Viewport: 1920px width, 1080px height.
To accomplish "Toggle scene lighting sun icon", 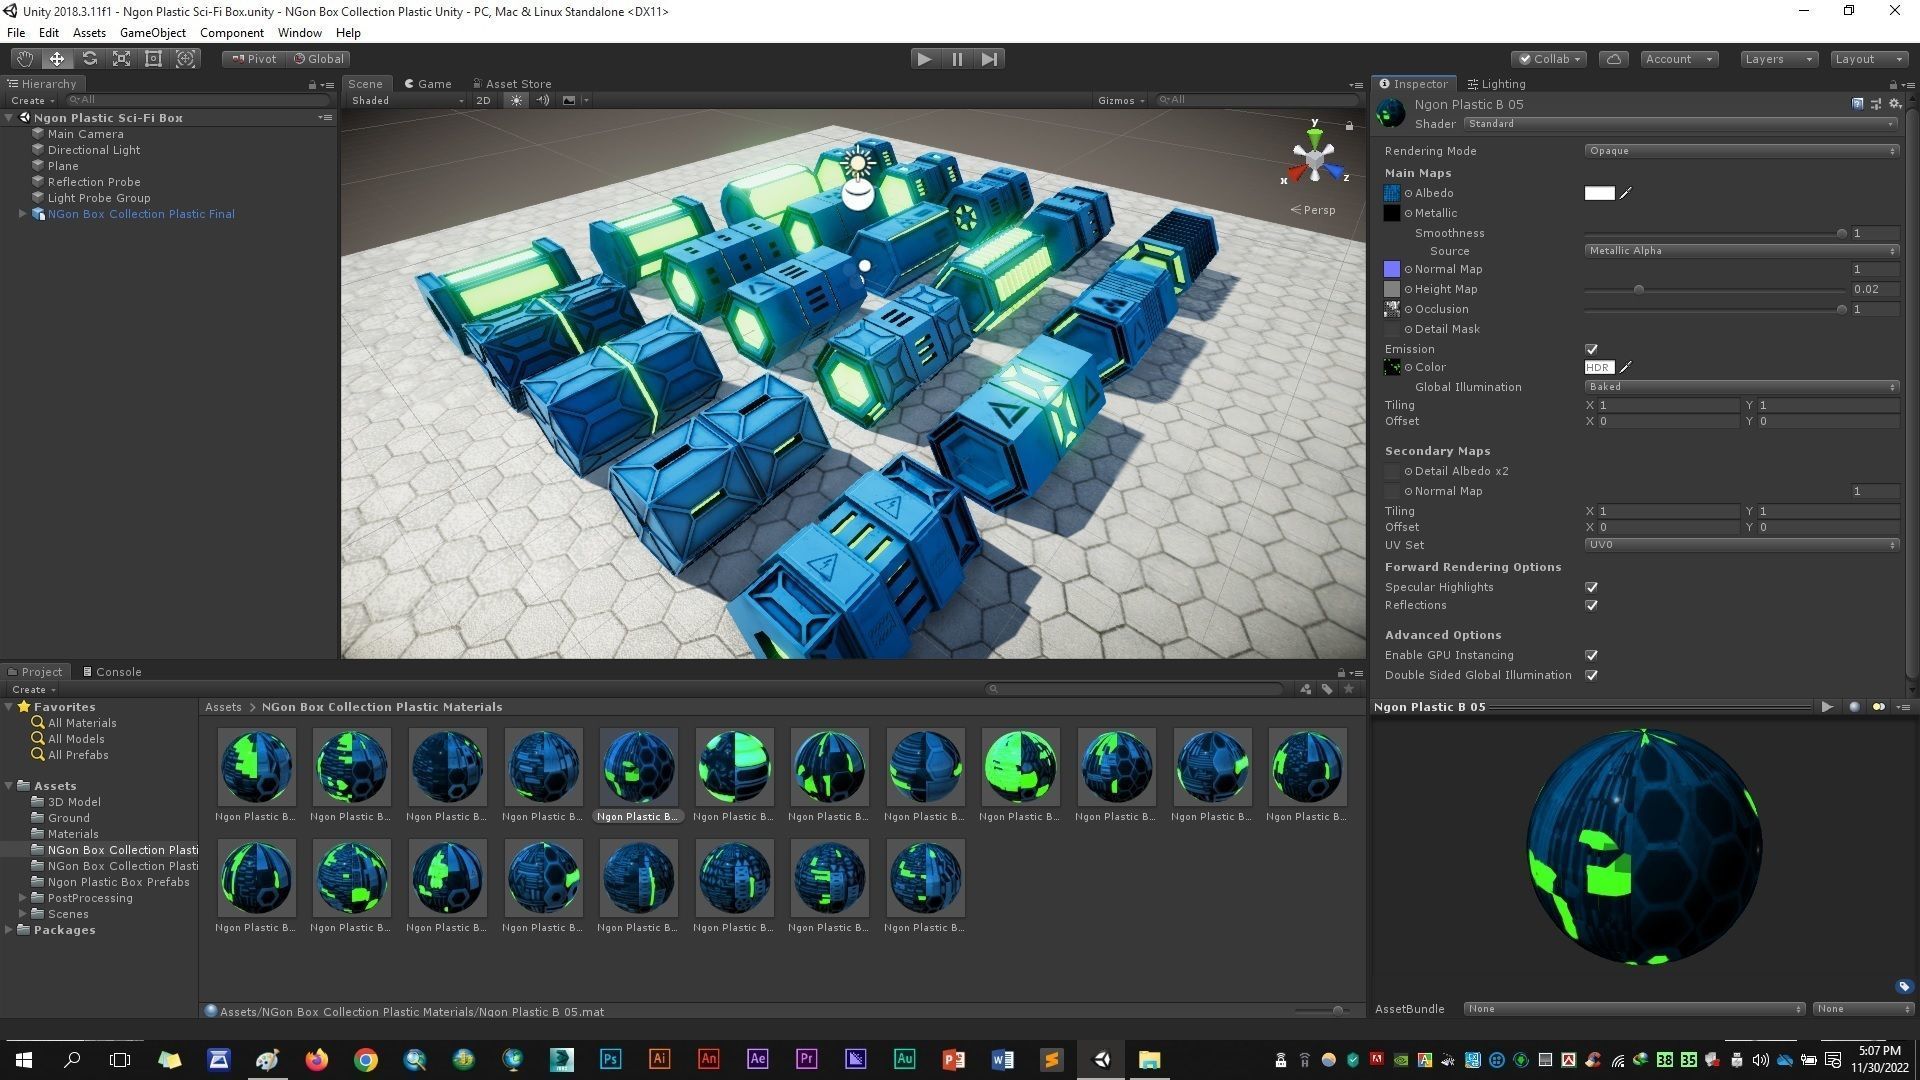I will click(516, 100).
